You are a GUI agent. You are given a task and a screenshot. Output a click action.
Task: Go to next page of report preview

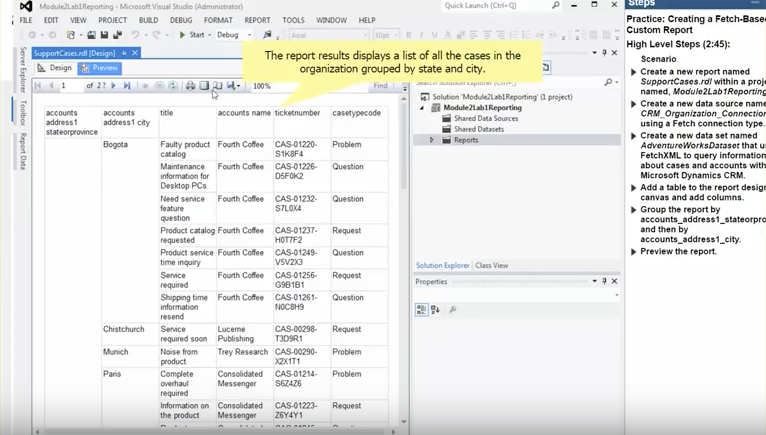(x=113, y=86)
